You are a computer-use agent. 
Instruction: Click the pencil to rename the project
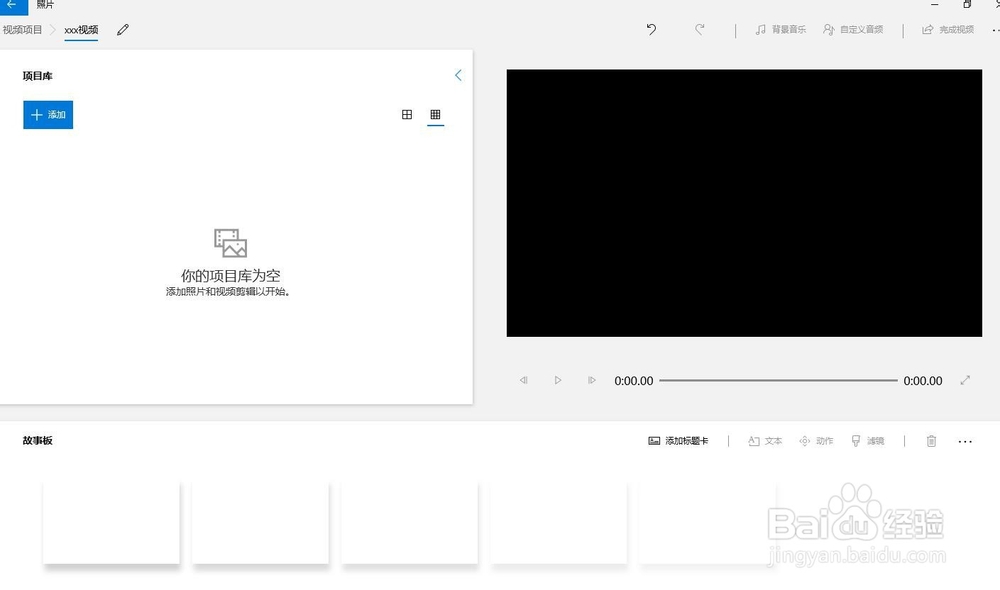point(122,30)
